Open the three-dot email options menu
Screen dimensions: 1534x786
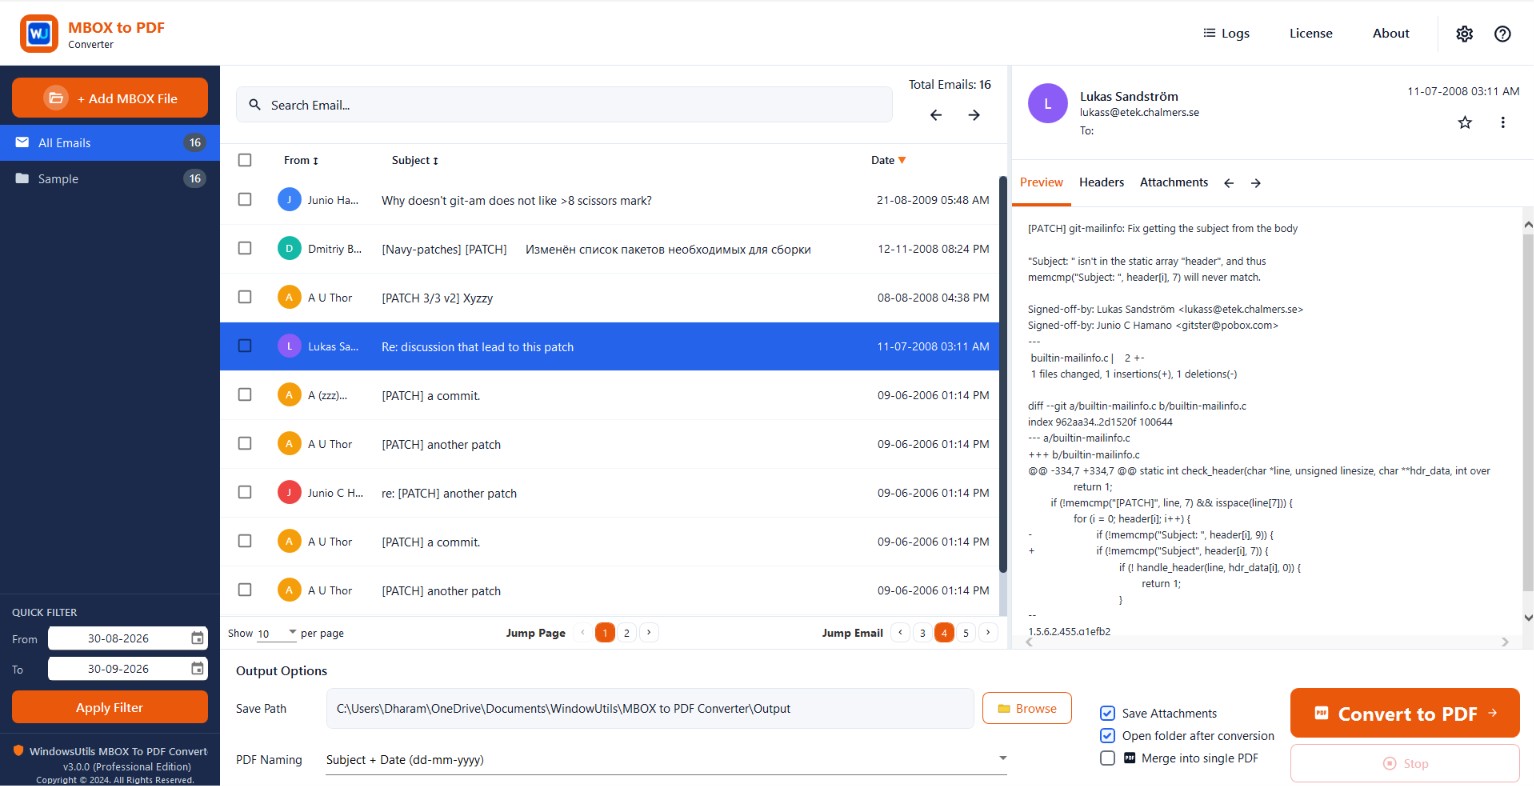tap(1502, 122)
